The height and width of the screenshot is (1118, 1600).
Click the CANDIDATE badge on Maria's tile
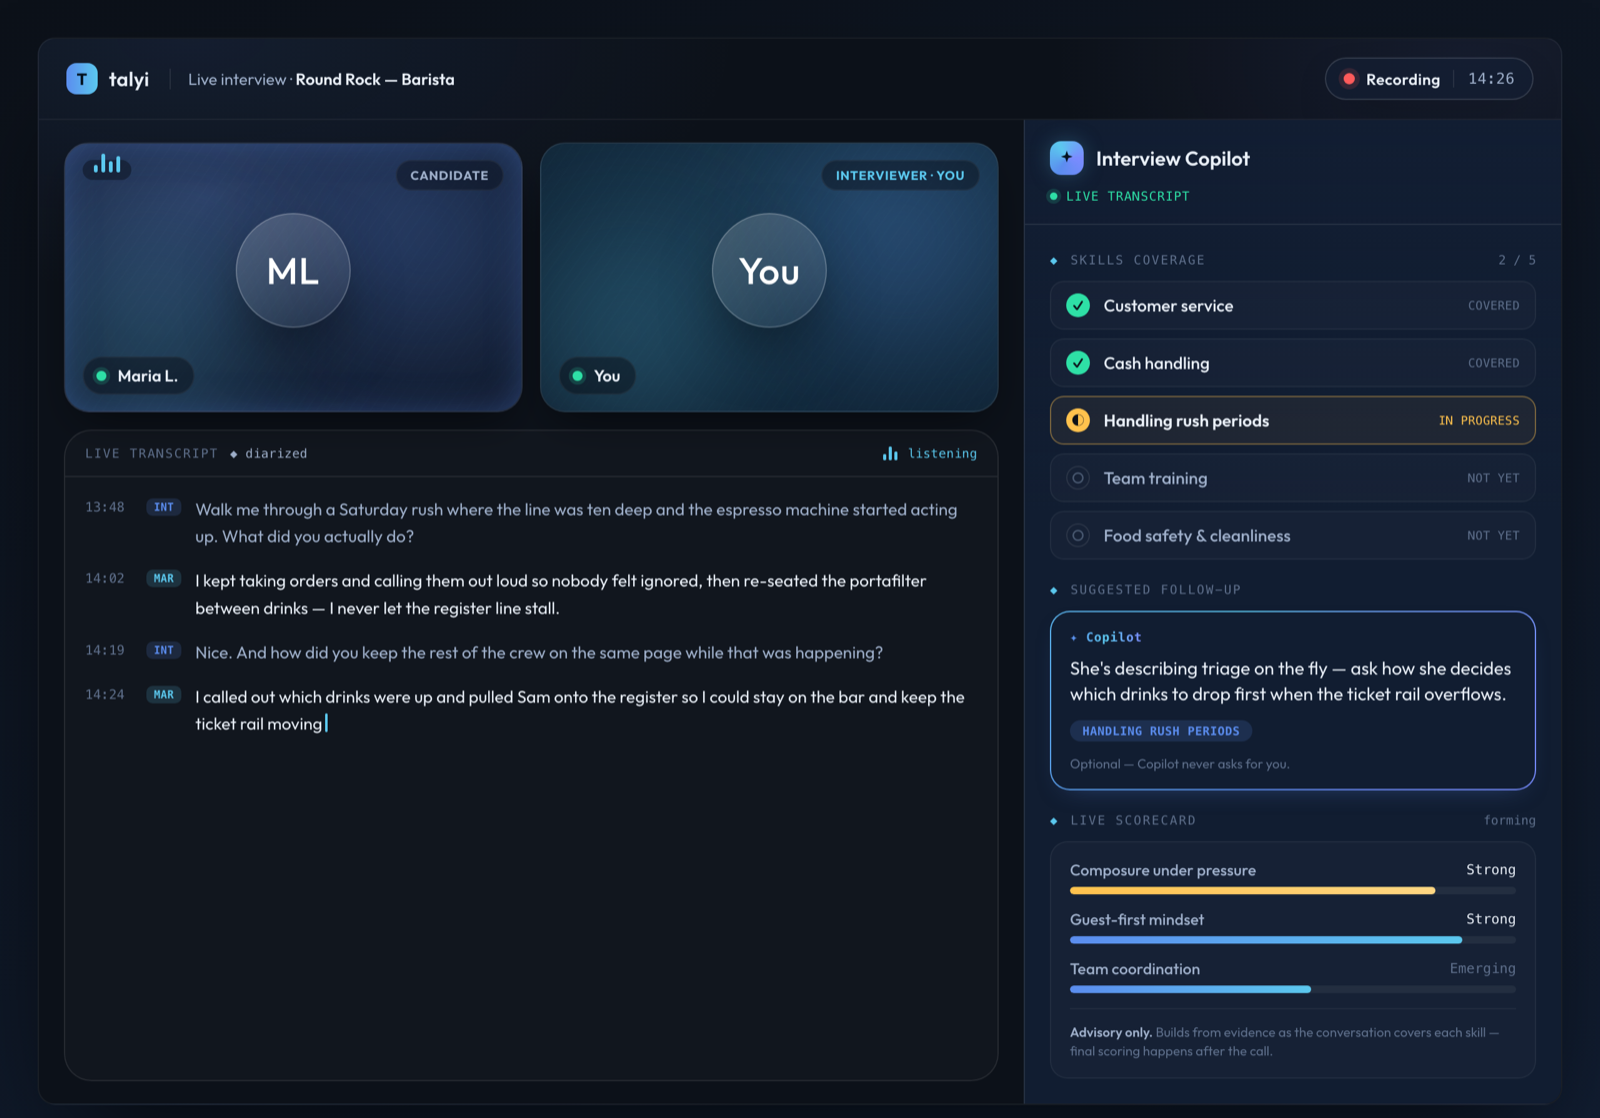pyautogui.click(x=450, y=175)
